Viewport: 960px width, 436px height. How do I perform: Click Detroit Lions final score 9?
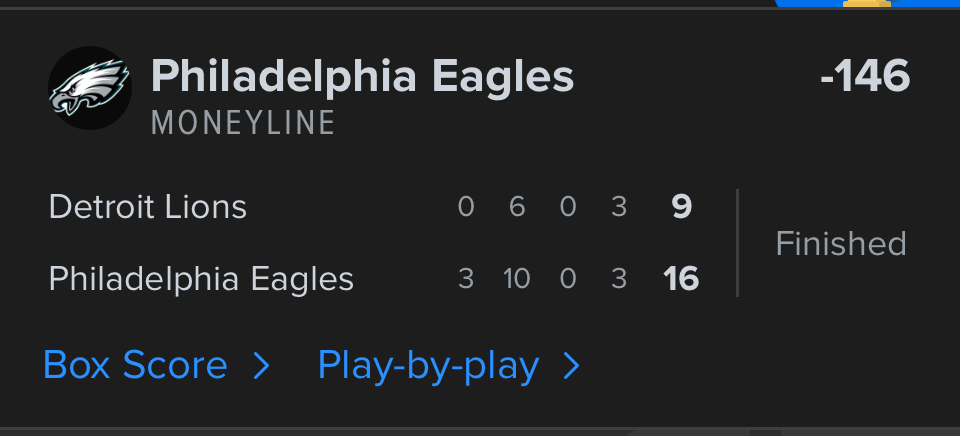682,208
